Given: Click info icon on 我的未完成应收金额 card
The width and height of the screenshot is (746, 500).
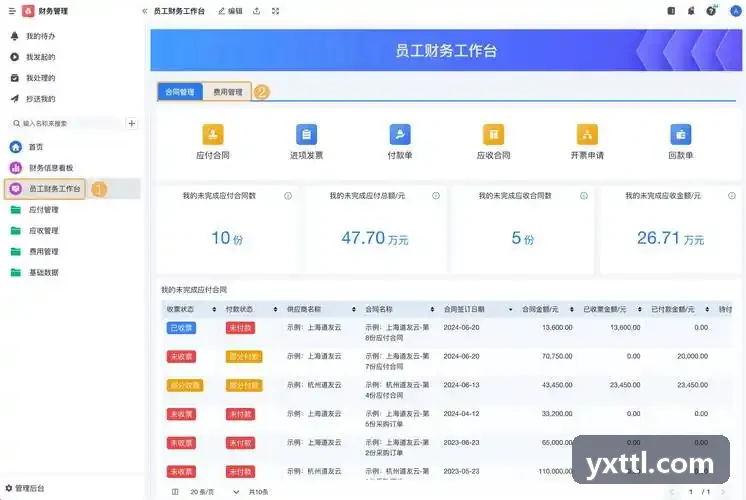Looking at the screenshot, I should (732, 196).
